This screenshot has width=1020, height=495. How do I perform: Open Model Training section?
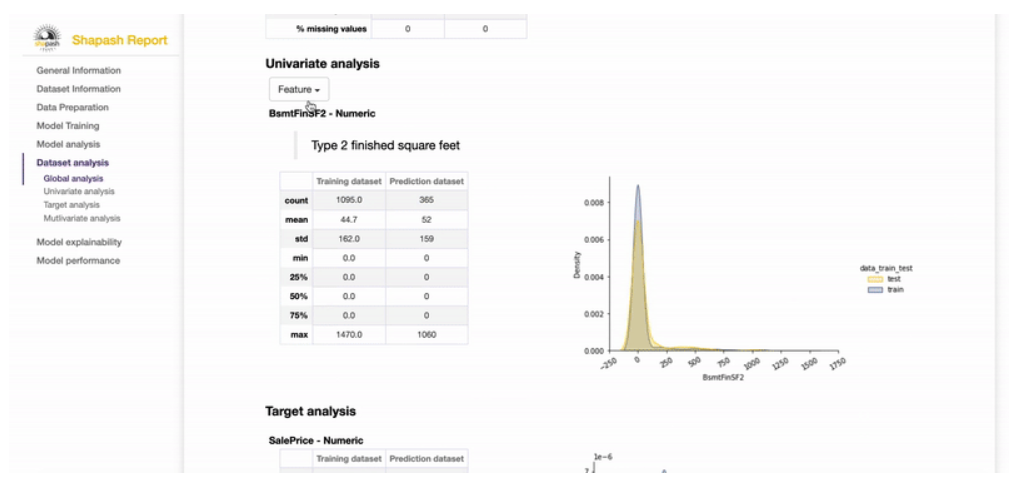68,126
